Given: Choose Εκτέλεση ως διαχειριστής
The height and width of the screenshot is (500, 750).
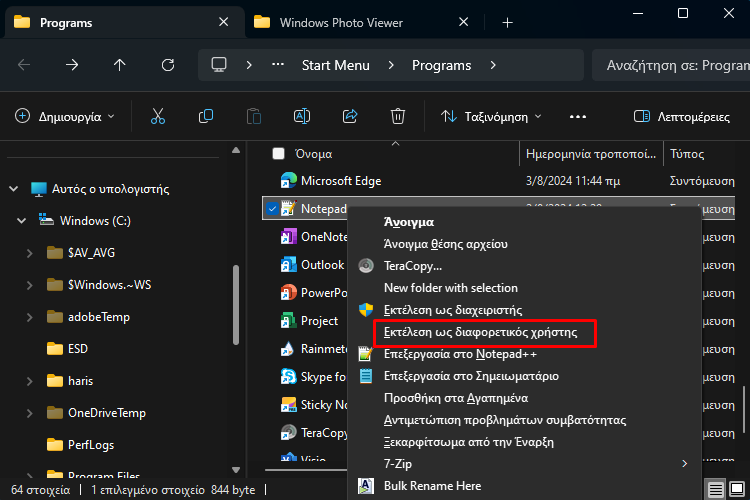Looking at the screenshot, I should coord(524,310).
